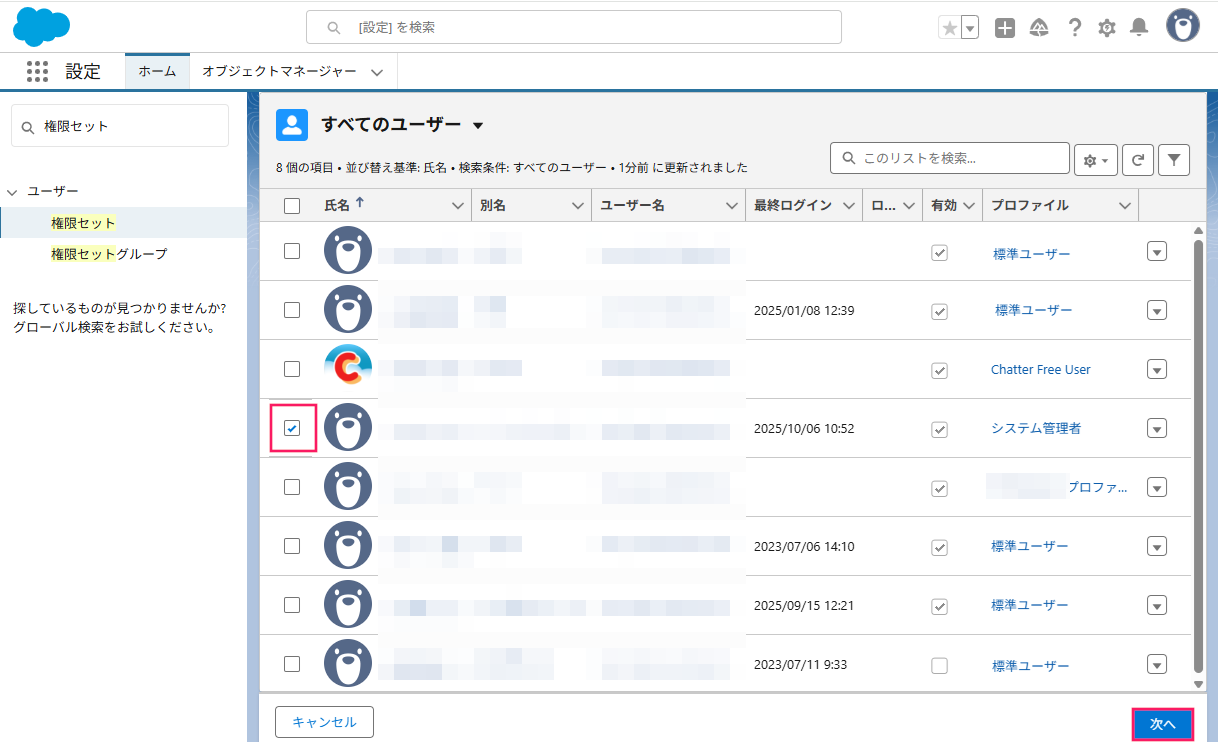
Task: Click the 2025/10/06 10:52 login cell
Action: (x=804, y=428)
